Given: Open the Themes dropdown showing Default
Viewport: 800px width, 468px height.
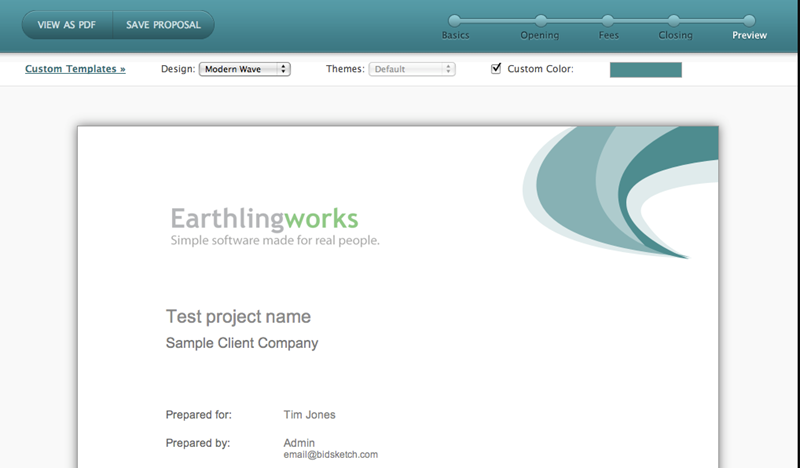Looking at the screenshot, I should pyautogui.click(x=412, y=69).
